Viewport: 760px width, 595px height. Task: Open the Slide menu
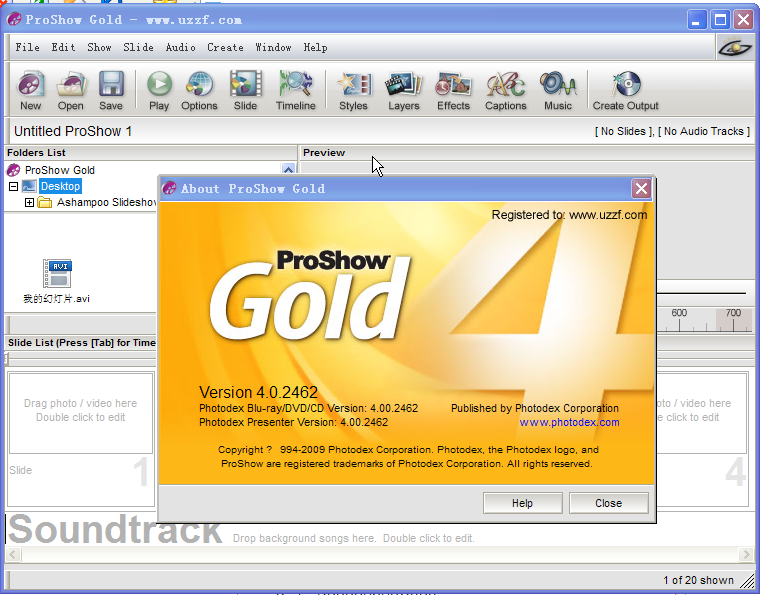[x=138, y=47]
